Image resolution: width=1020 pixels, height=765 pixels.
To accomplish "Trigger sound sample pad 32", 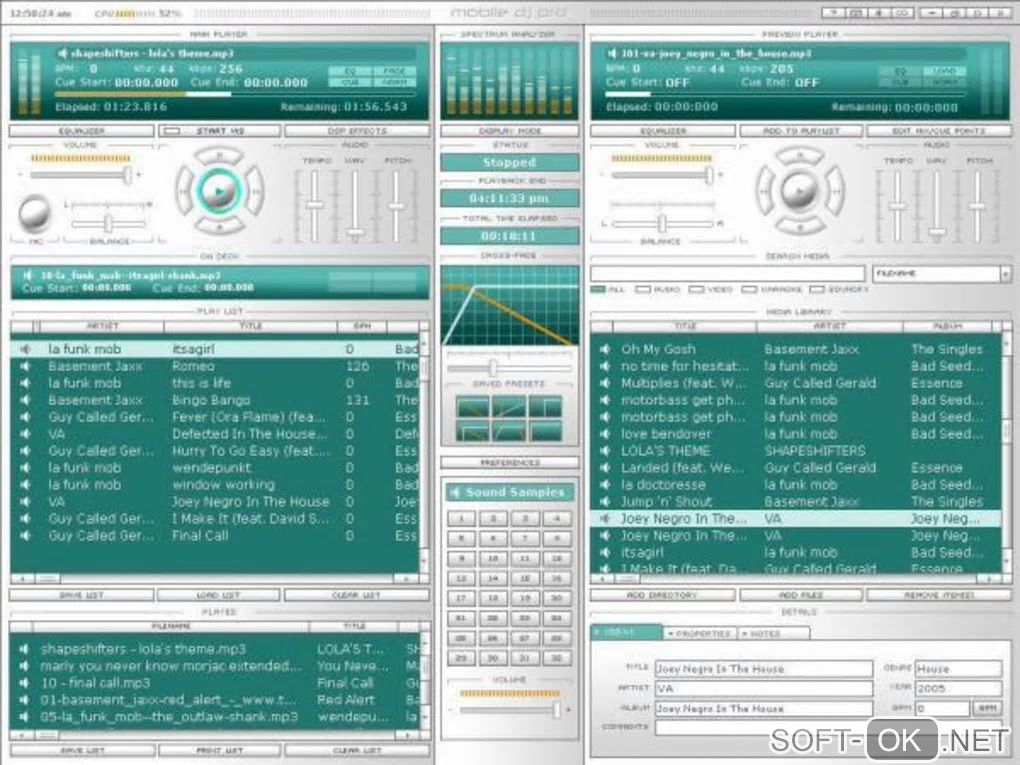I will [x=557, y=658].
